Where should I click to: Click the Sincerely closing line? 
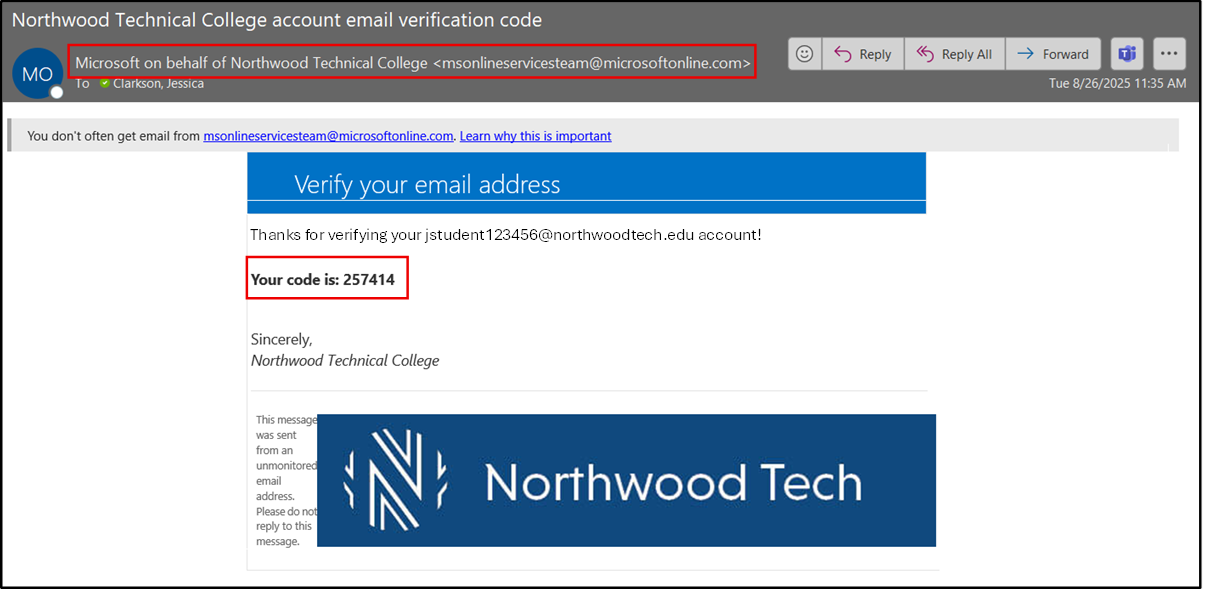coord(282,340)
